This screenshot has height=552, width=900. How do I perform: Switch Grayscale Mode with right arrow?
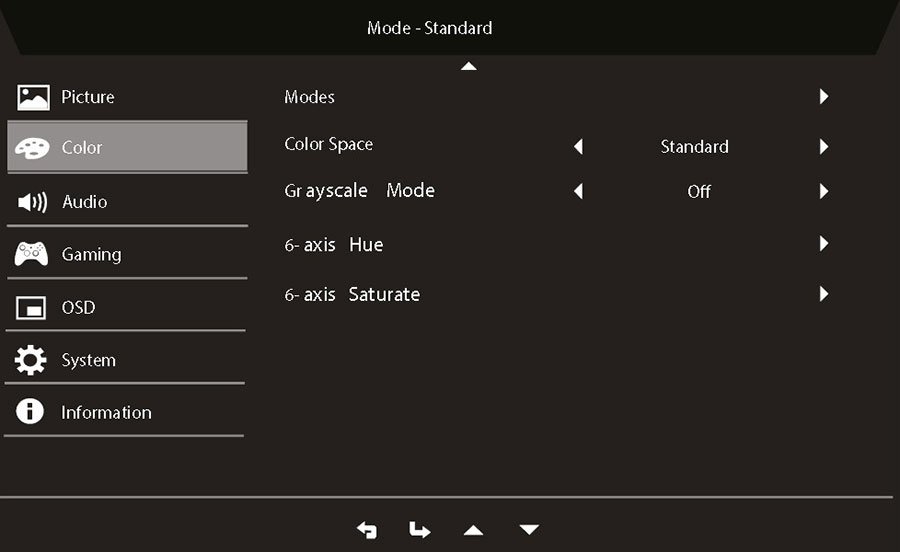(824, 191)
